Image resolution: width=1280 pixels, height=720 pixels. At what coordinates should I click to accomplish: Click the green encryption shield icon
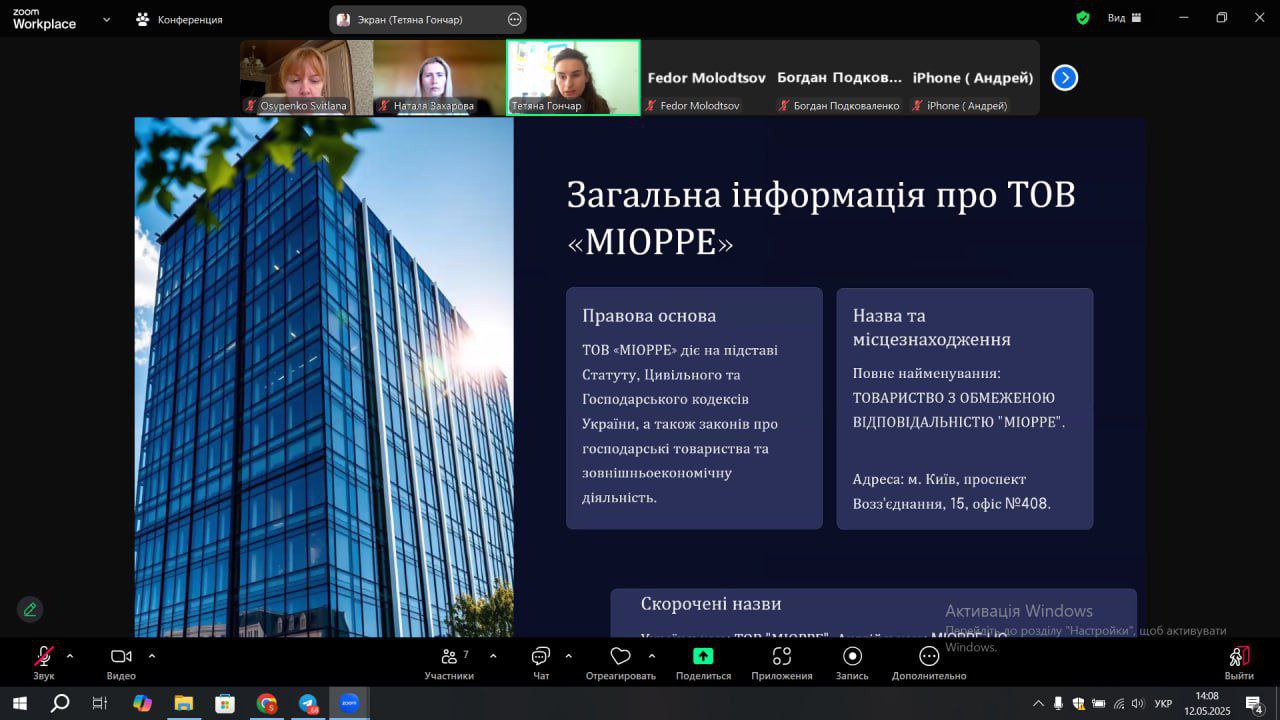1083,18
